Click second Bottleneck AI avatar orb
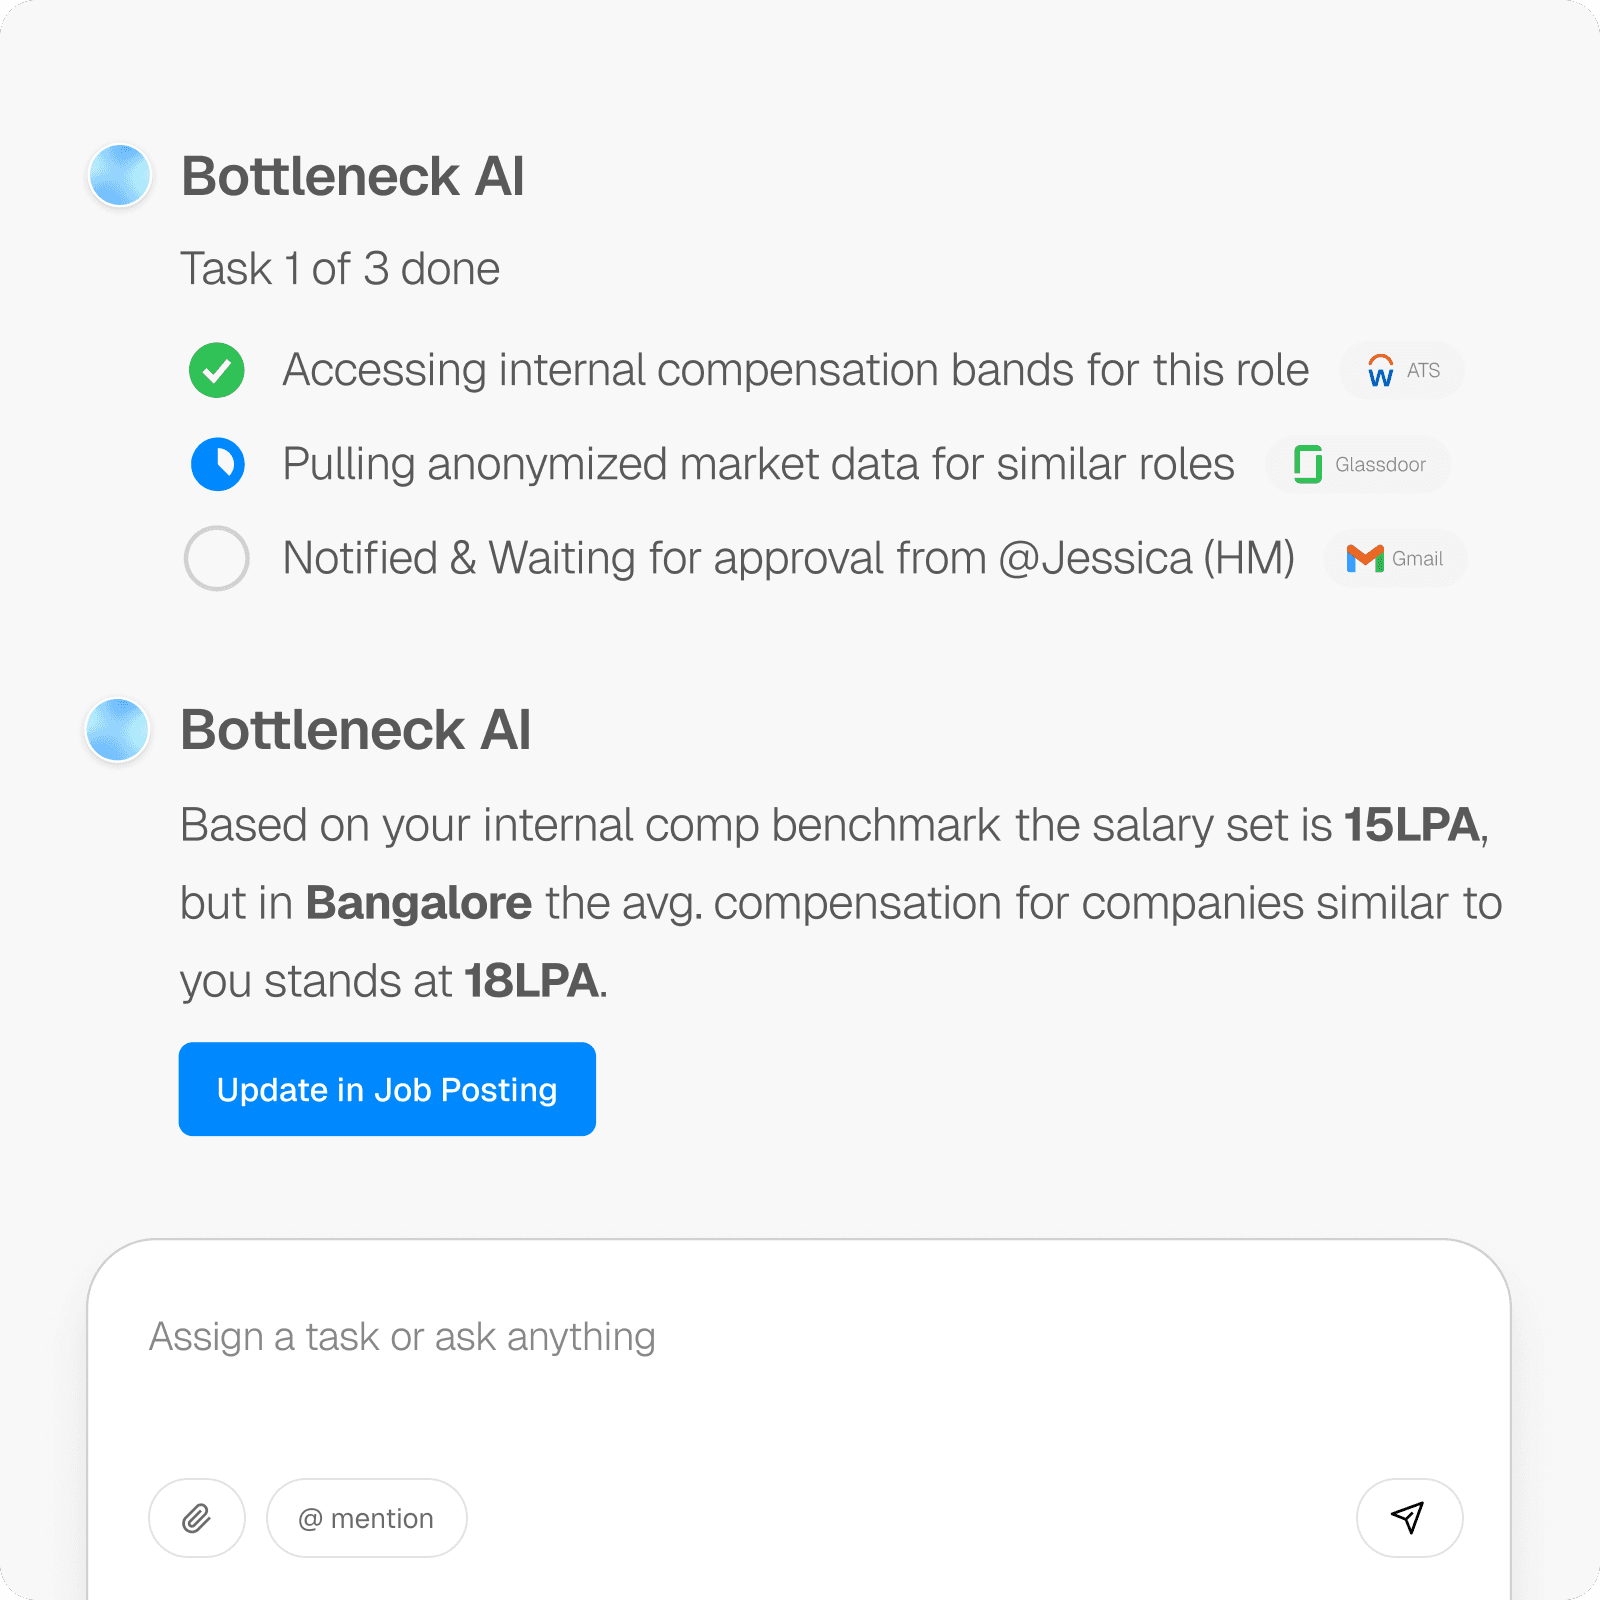1600x1600 pixels. pyautogui.click(x=118, y=730)
